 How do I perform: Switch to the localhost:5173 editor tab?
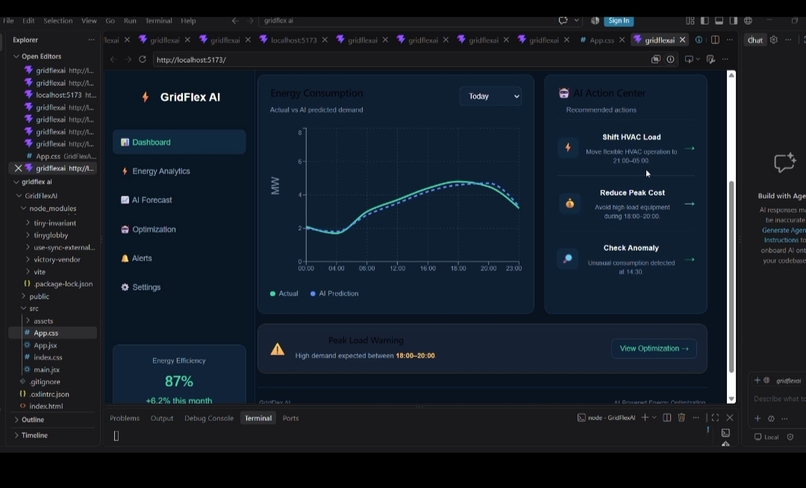pos(293,40)
